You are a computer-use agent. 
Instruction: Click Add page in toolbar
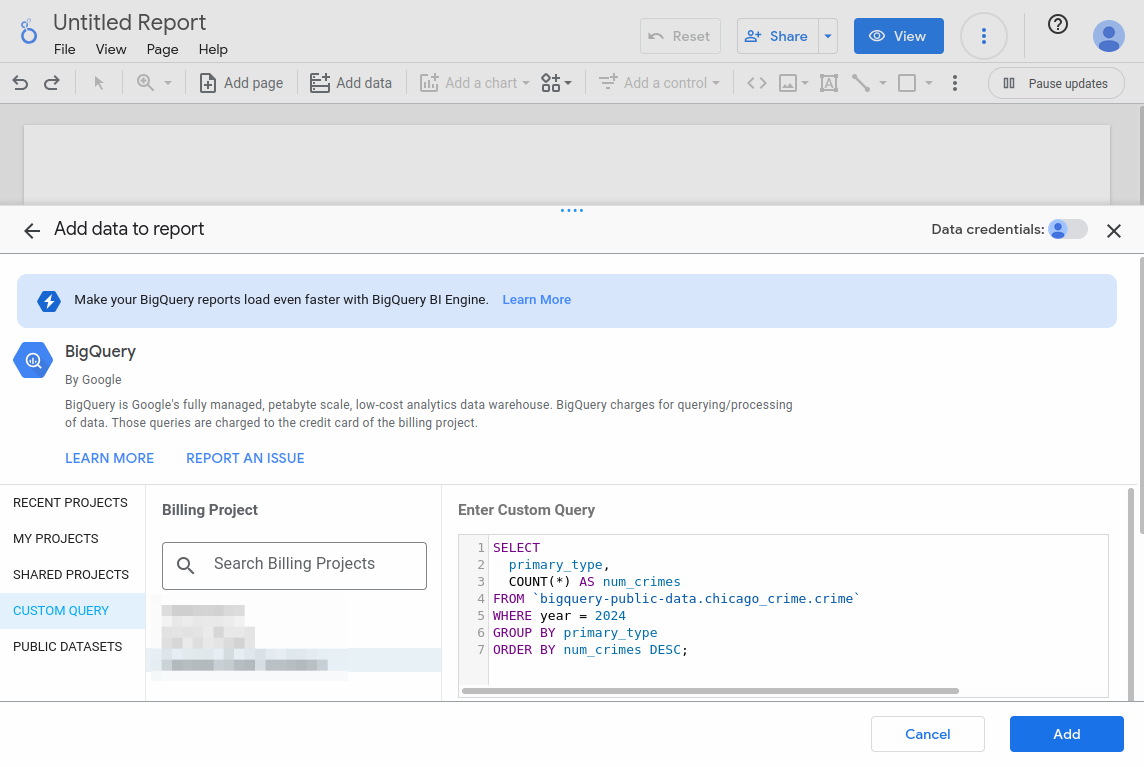pyautogui.click(x=241, y=83)
